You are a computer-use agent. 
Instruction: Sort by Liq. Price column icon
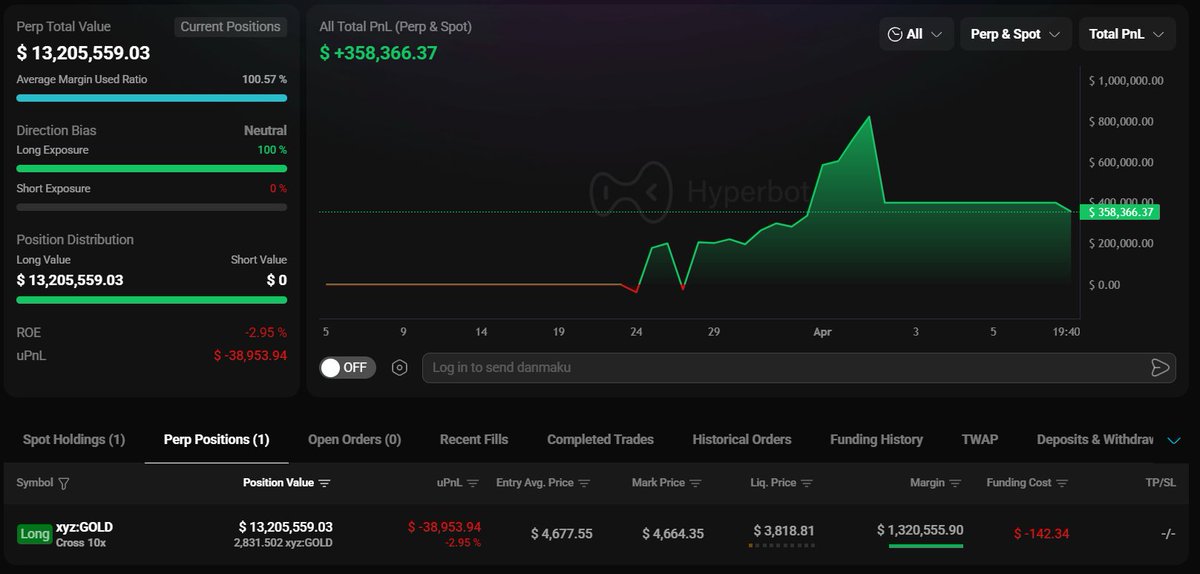807,483
